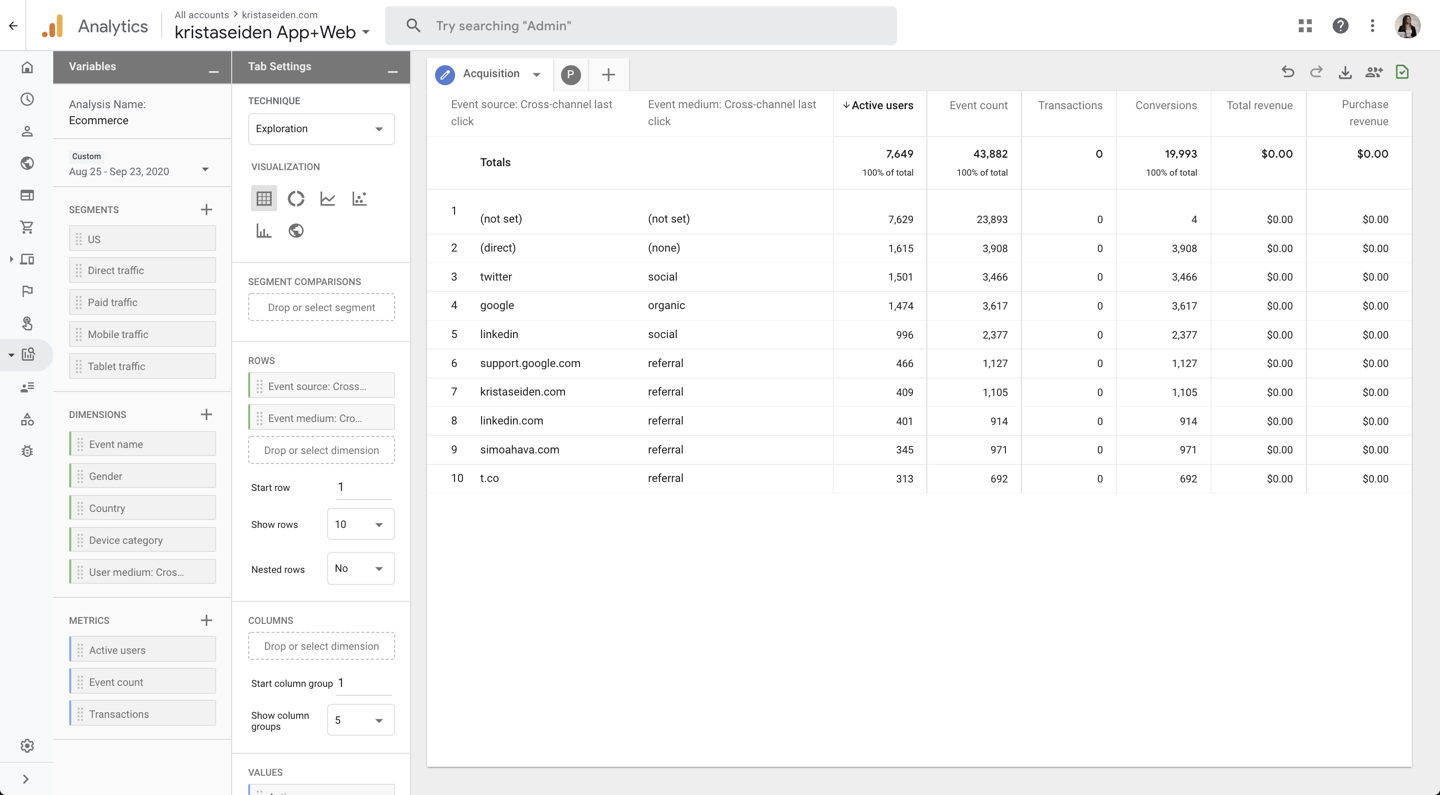Viewport: 1440px width, 795px height.
Task: Click the Columns drop or select dimension zone
Action: (321, 647)
